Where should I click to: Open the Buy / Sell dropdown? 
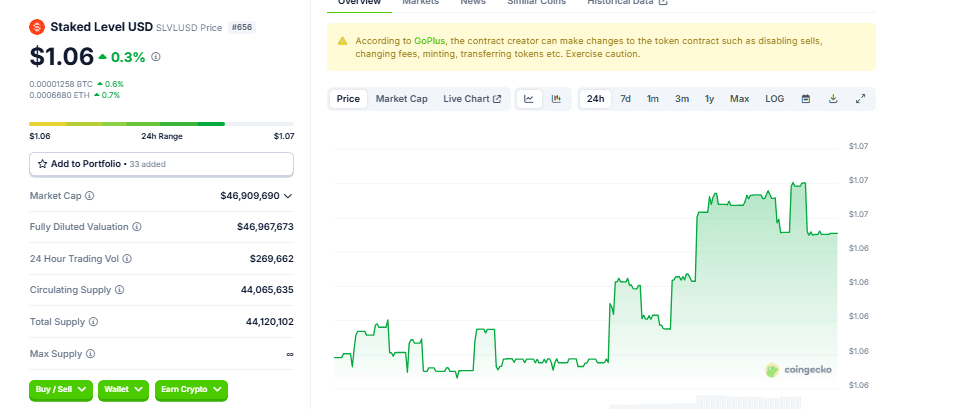tap(60, 389)
